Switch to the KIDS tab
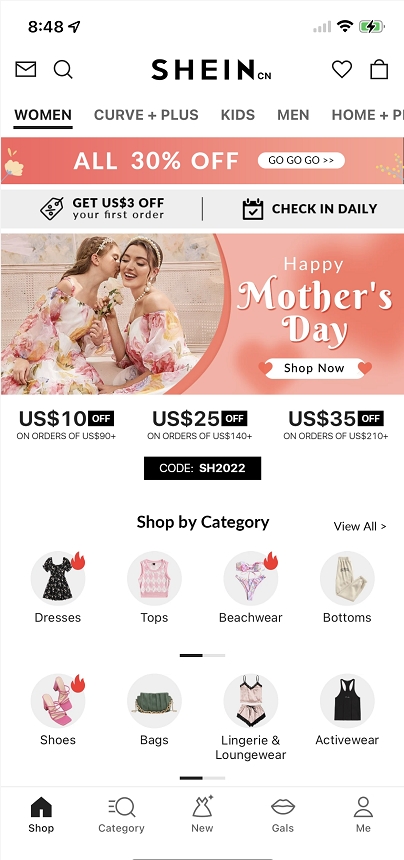Viewport: 404px width, 860px height. click(237, 115)
